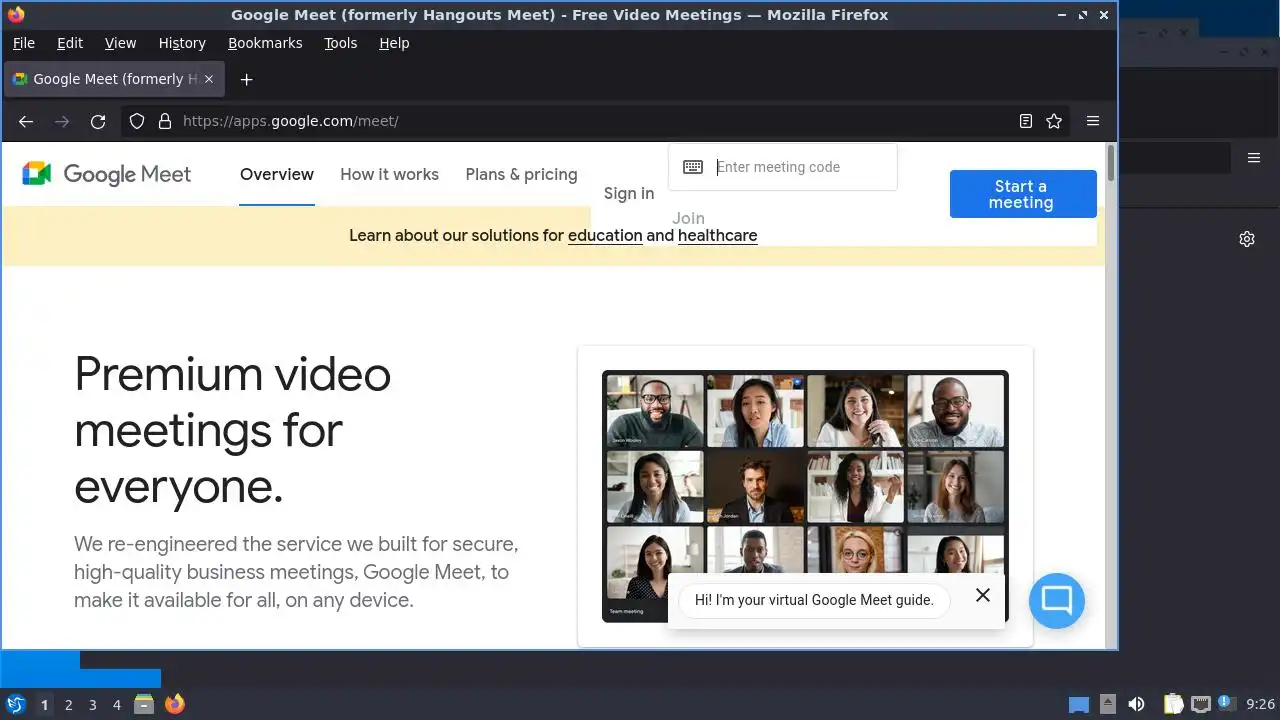Open the Tools menu

[x=340, y=43]
